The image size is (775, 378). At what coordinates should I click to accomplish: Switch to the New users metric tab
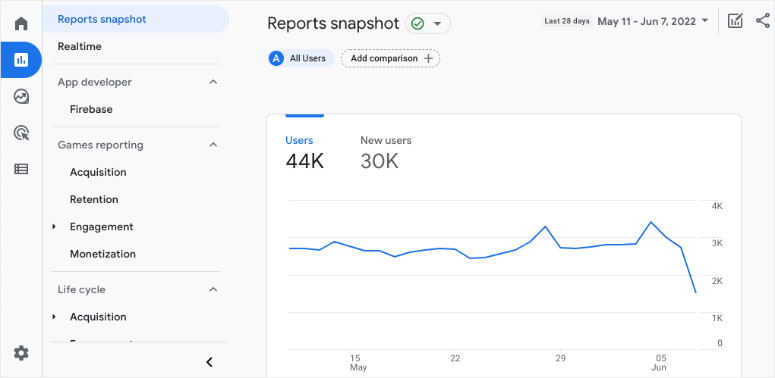pyautogui.click(x=386, y=154)
